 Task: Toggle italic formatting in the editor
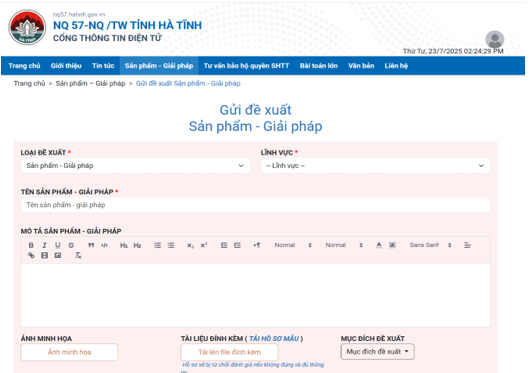click(44, 245)
